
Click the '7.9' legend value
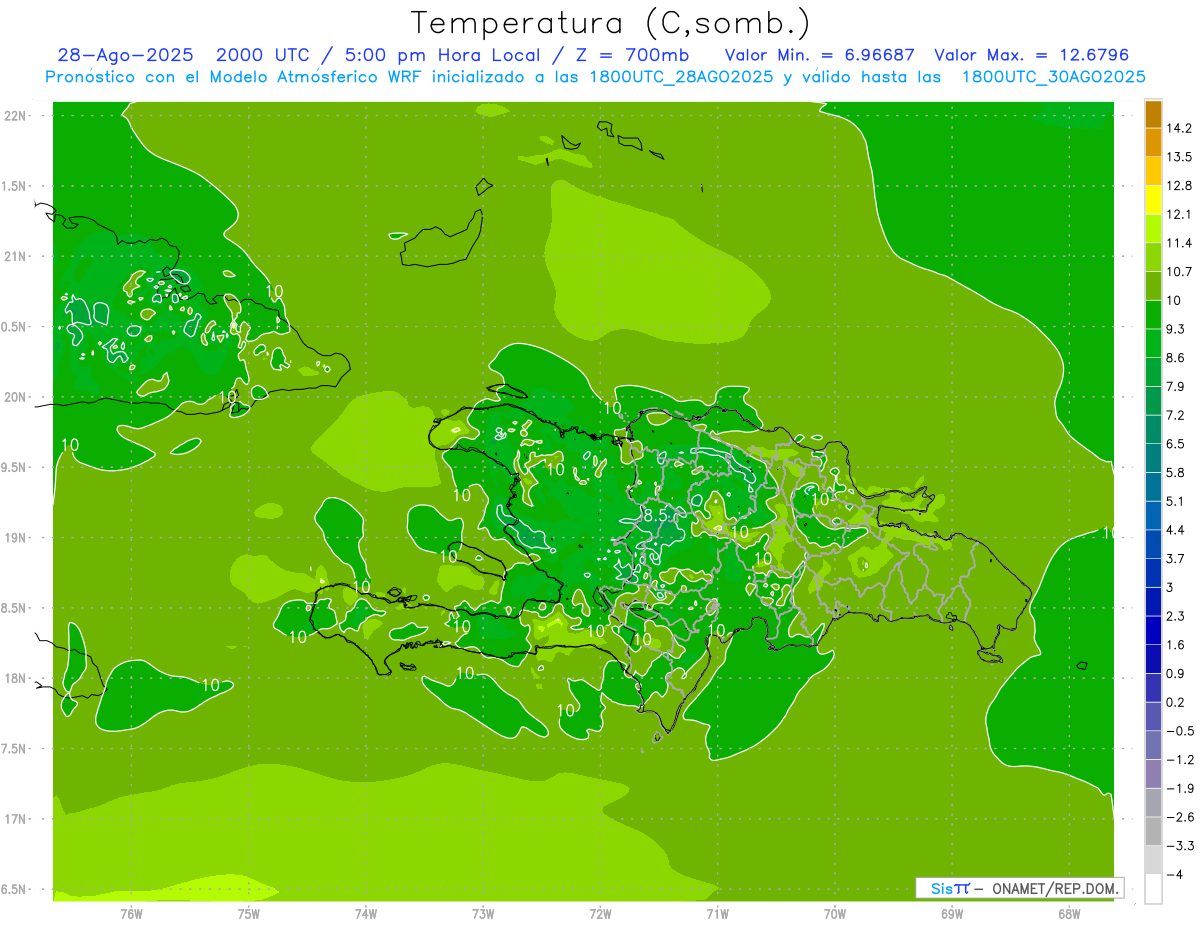click(1176, 387)
